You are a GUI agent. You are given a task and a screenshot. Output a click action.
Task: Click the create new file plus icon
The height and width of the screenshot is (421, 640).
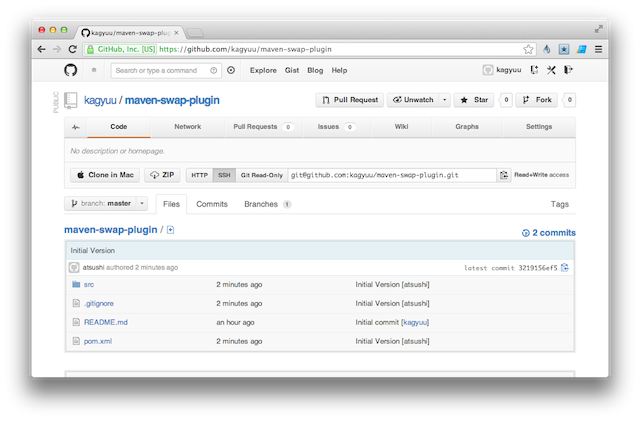coord(171,231)
